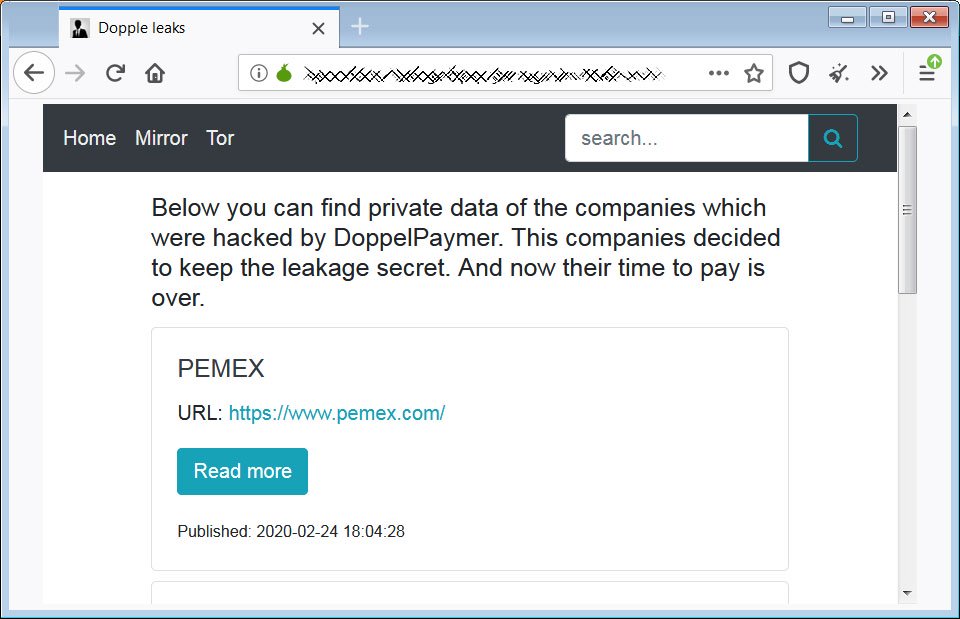Click the Read more button under PEMEX

(242, 471)
